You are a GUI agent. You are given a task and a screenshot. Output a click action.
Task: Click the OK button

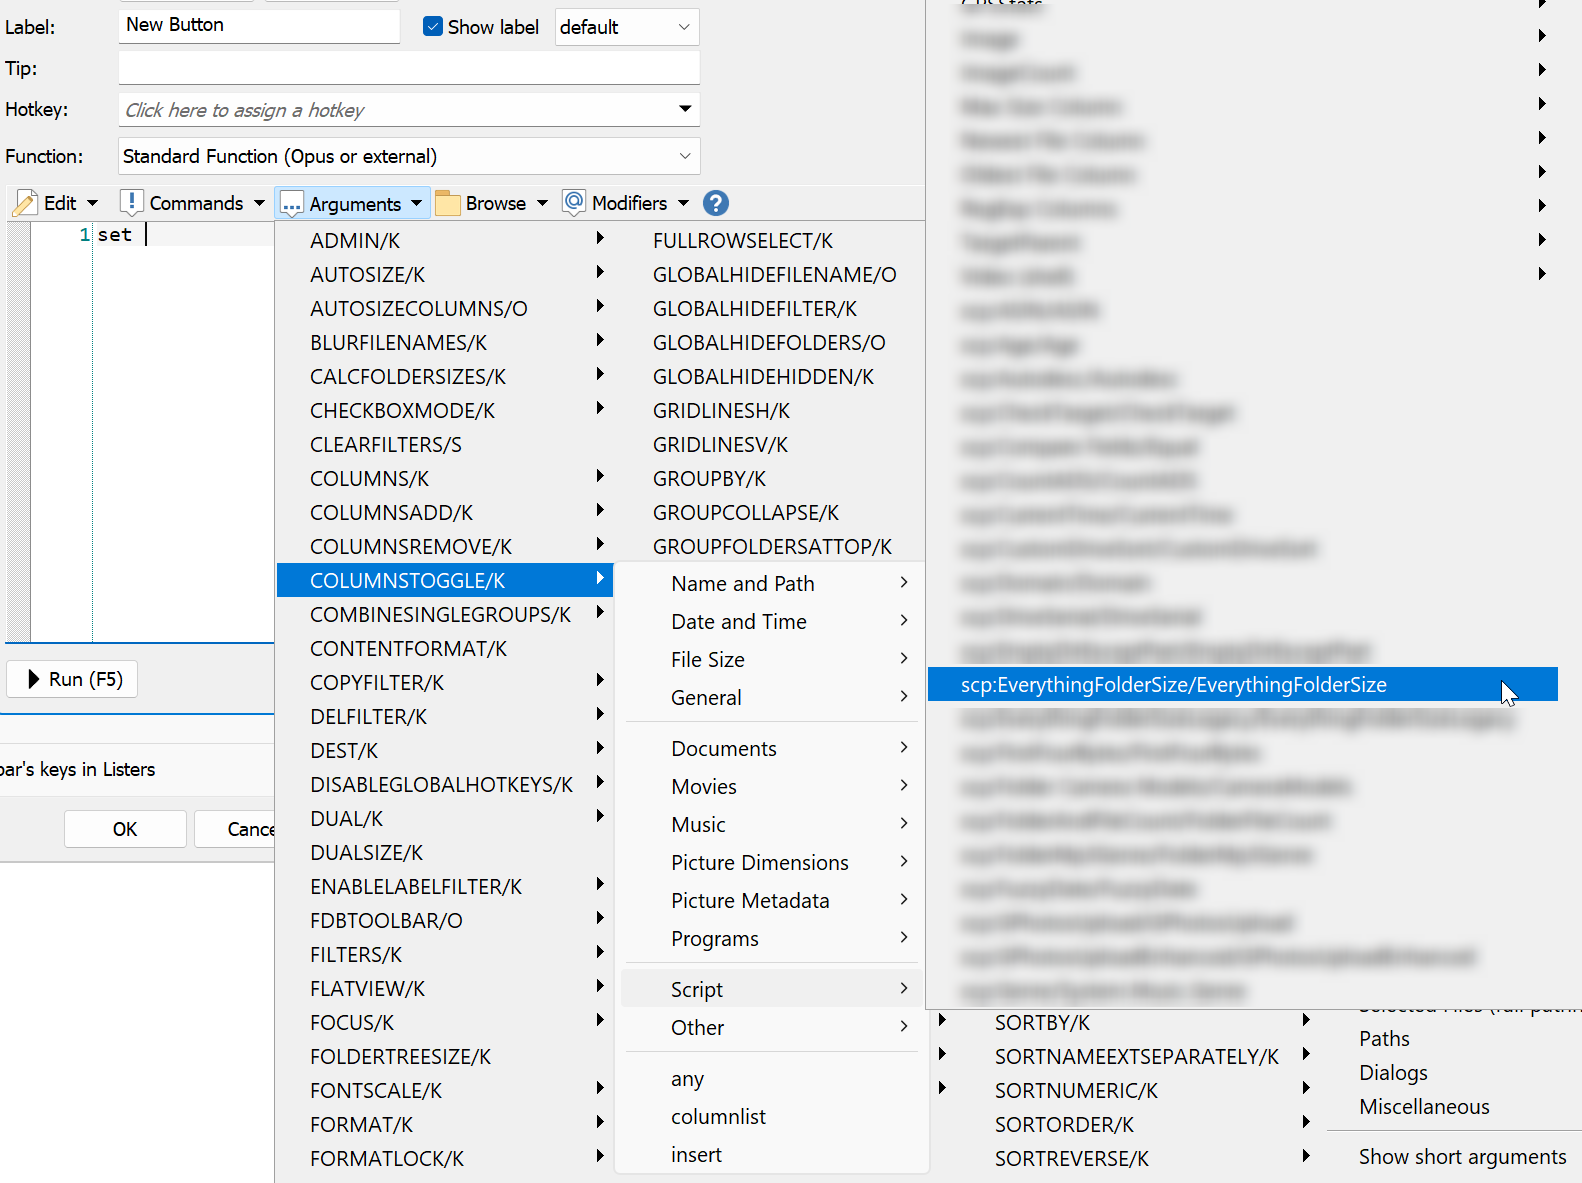(125, 829)
